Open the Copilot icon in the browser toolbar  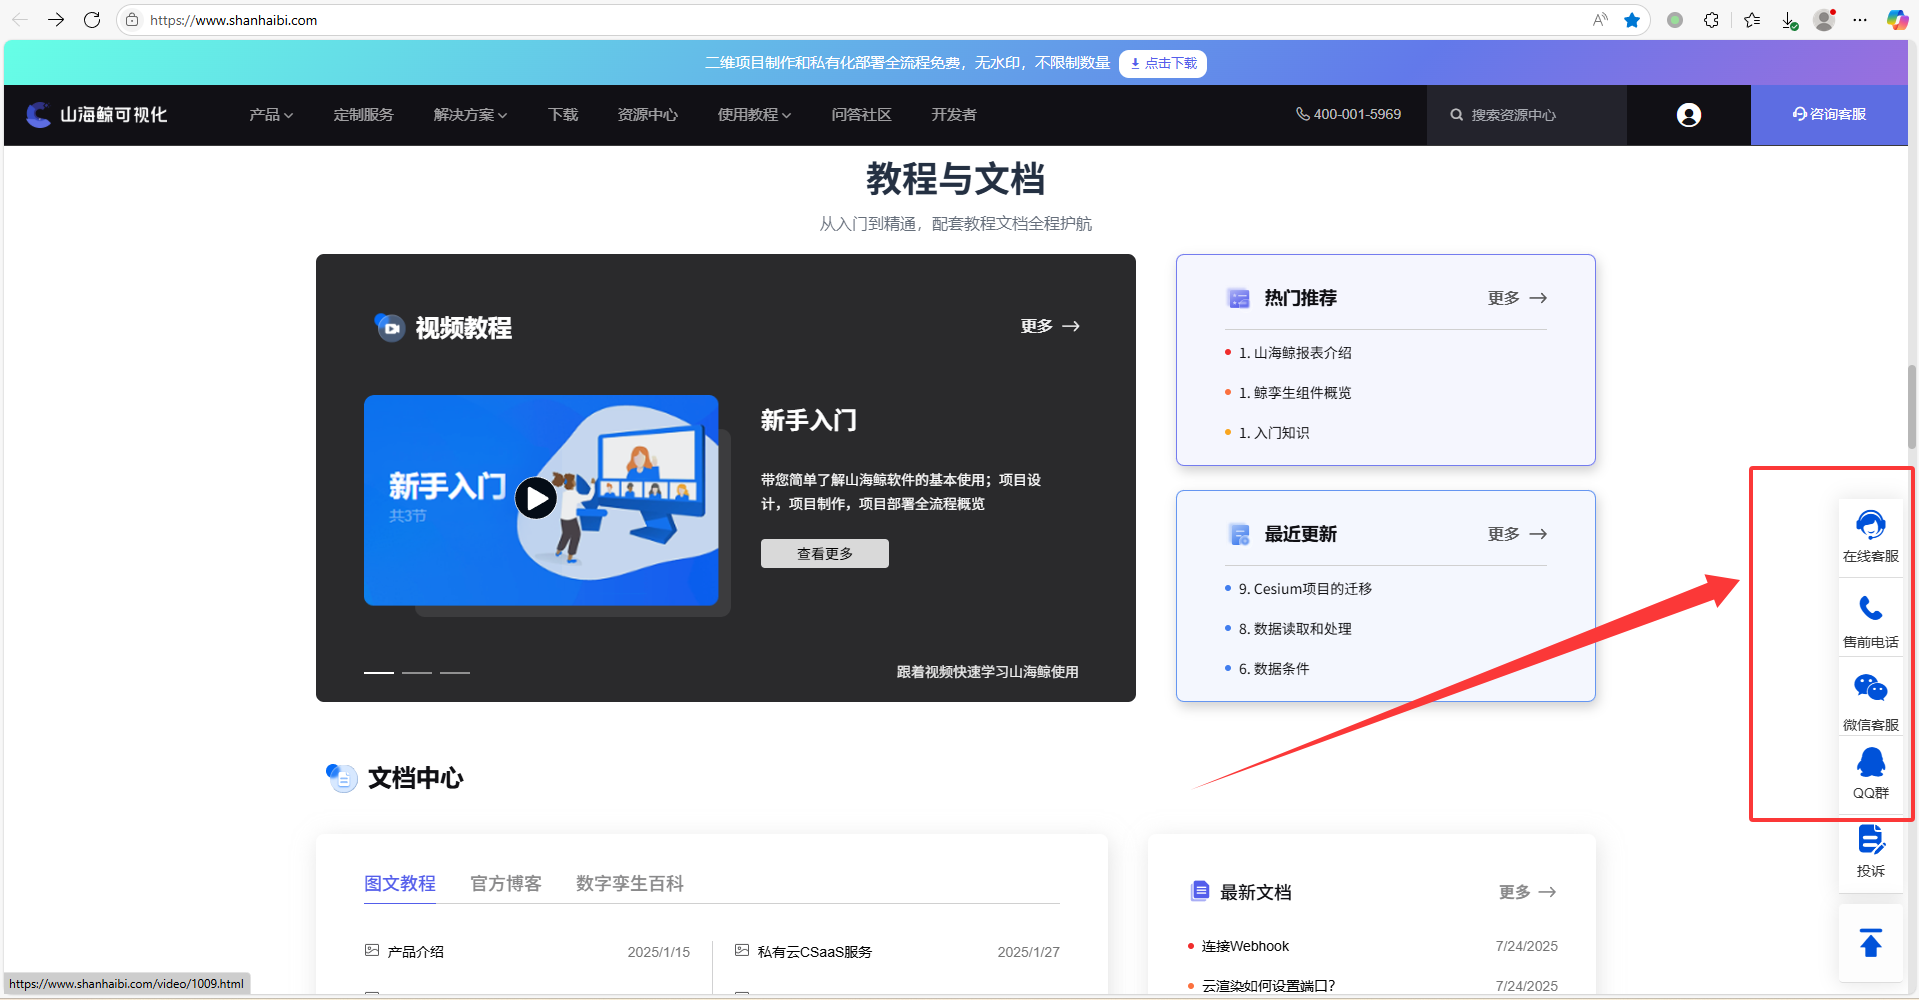point(1897,20)
